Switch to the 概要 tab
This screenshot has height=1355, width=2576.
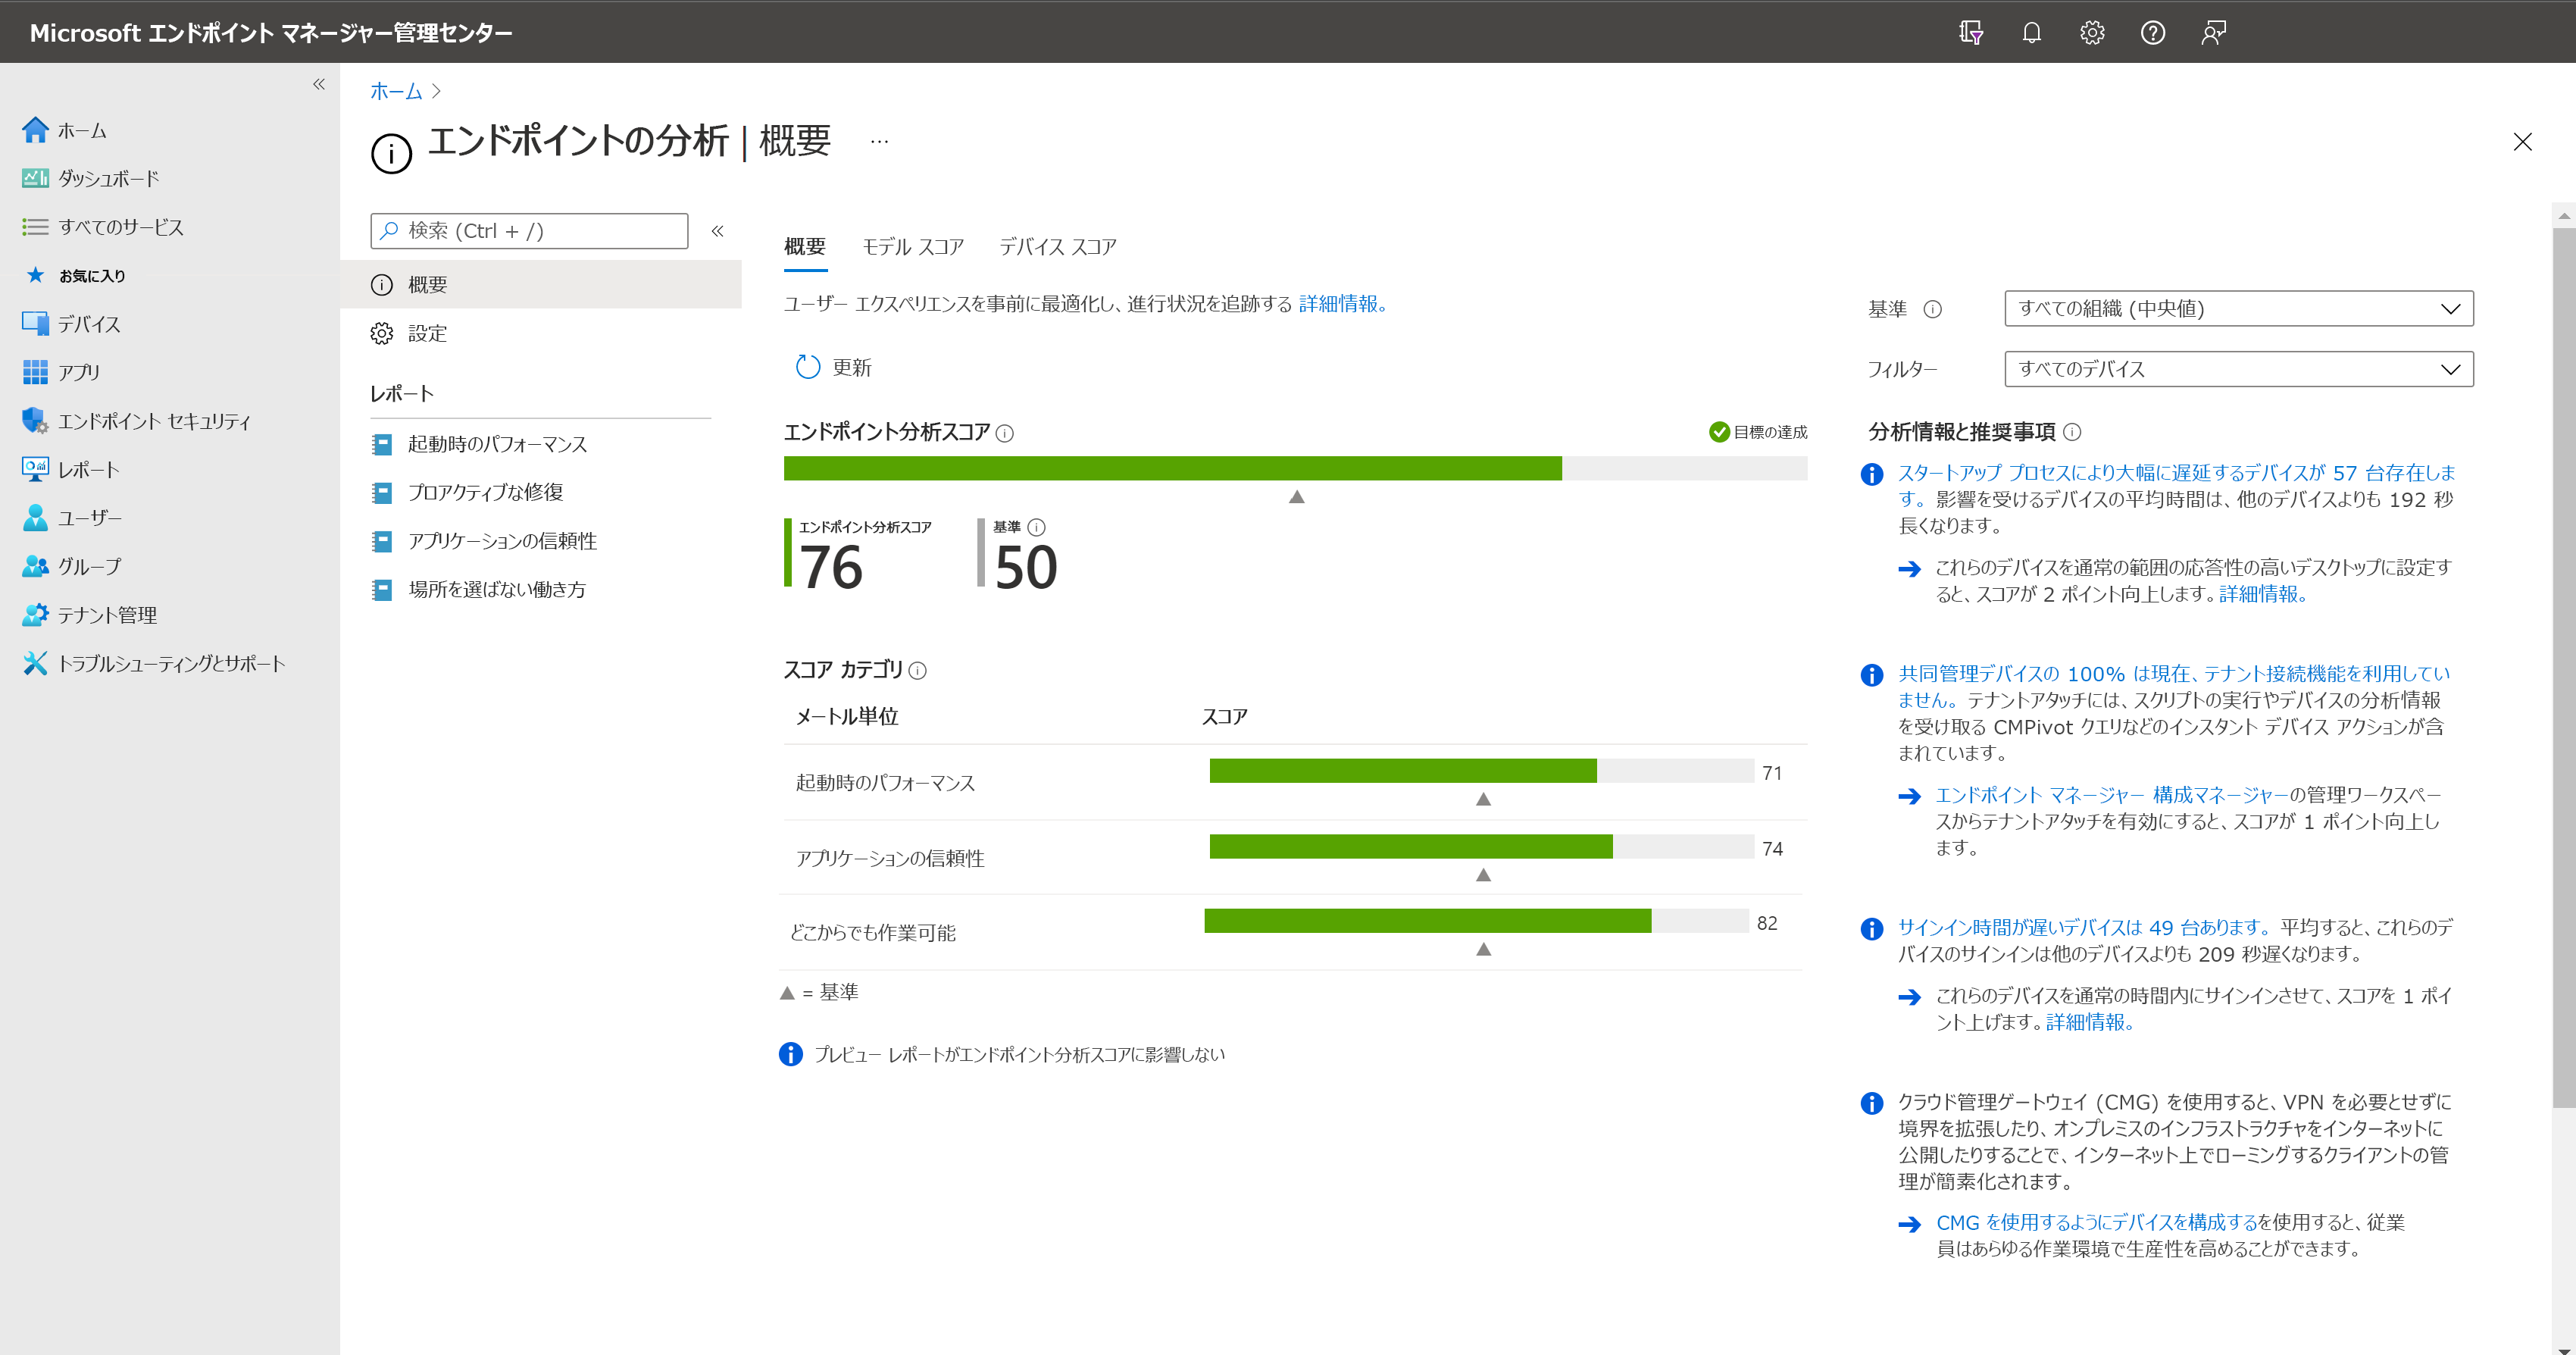(805, 247)
